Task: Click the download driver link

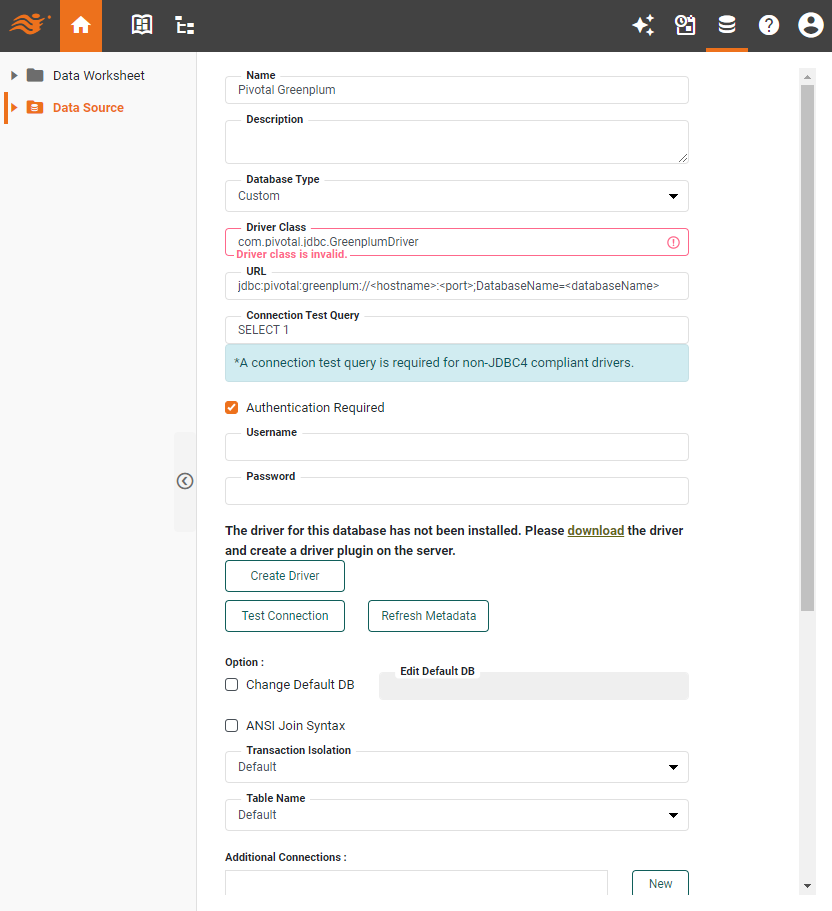Action: [x=595, y=530]
